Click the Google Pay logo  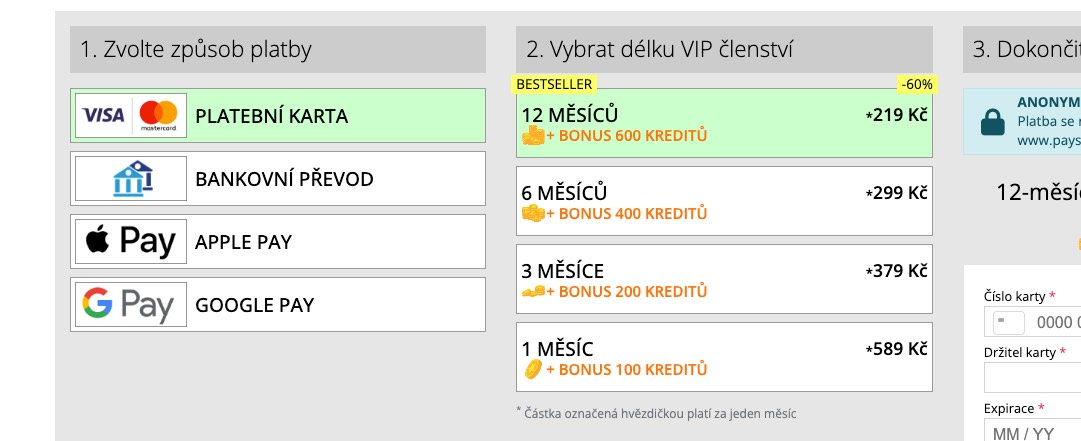(131, 305)
